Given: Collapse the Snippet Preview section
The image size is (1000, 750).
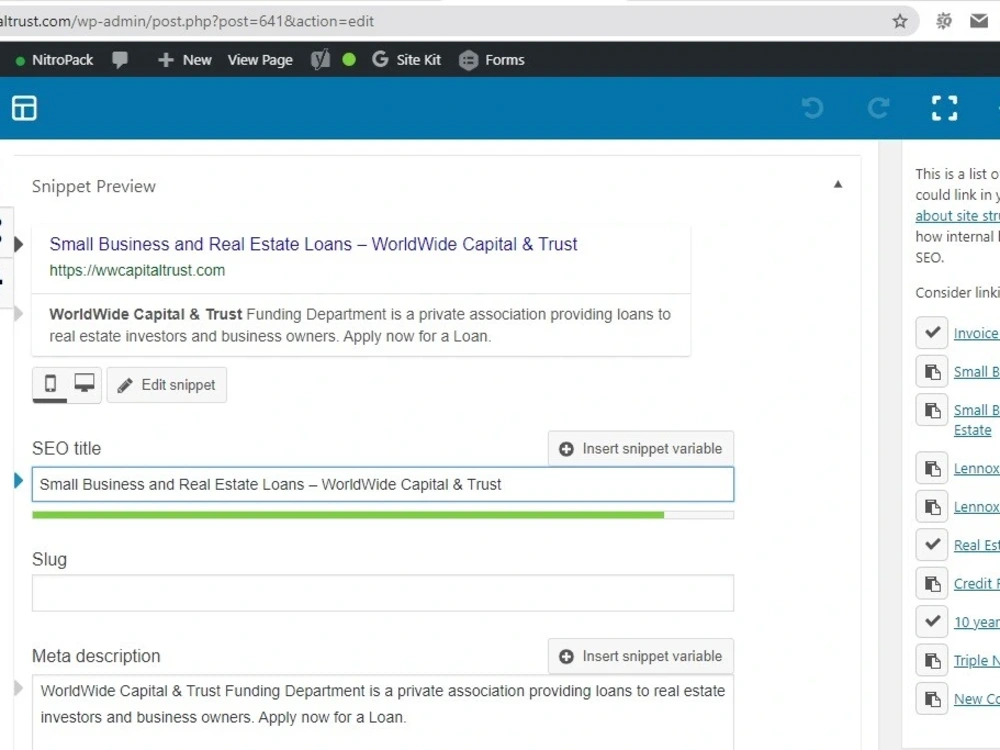Looking at the screenshot, I should (x=838, y=184).
